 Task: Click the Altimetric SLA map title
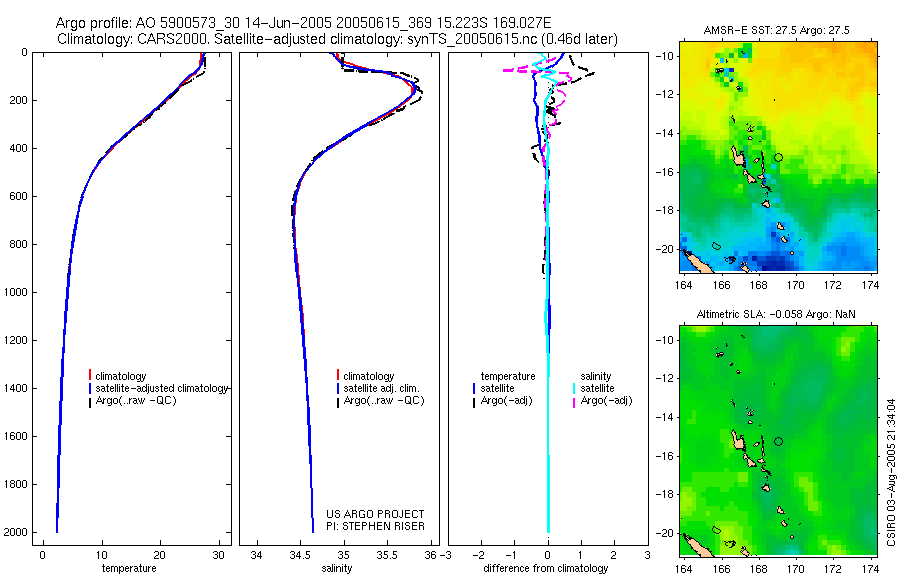pos(775,314)
